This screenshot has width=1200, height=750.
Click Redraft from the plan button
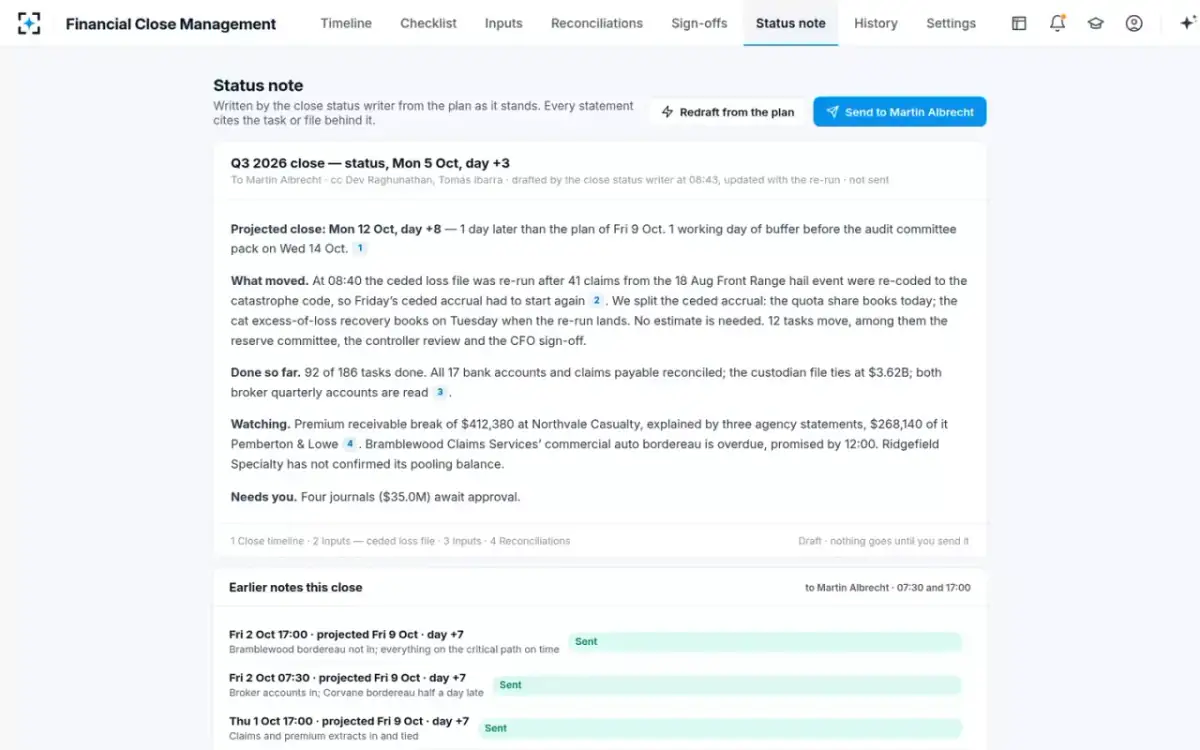coord(728,112)
